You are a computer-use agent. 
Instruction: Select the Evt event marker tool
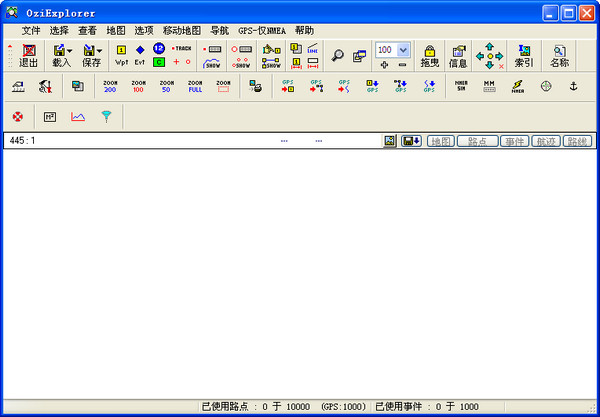[140, 55]
